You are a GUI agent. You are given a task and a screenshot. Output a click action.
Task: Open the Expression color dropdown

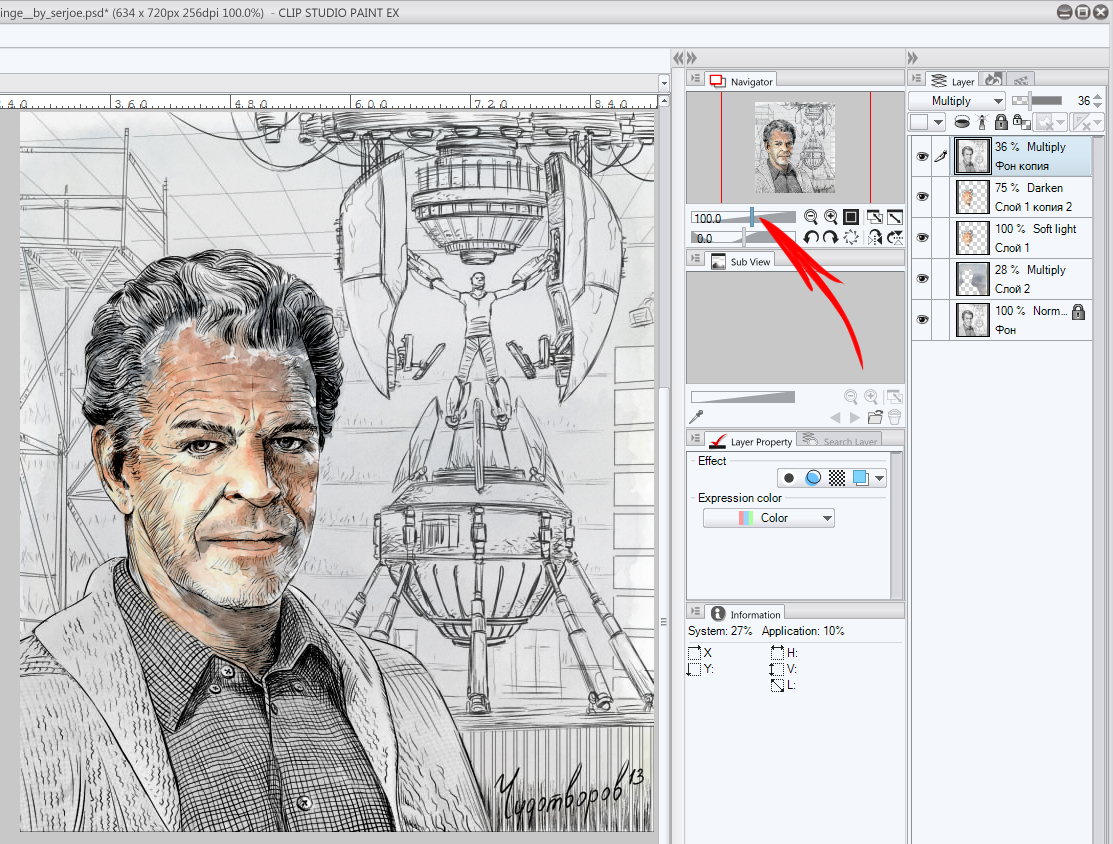tap(769, 518)
